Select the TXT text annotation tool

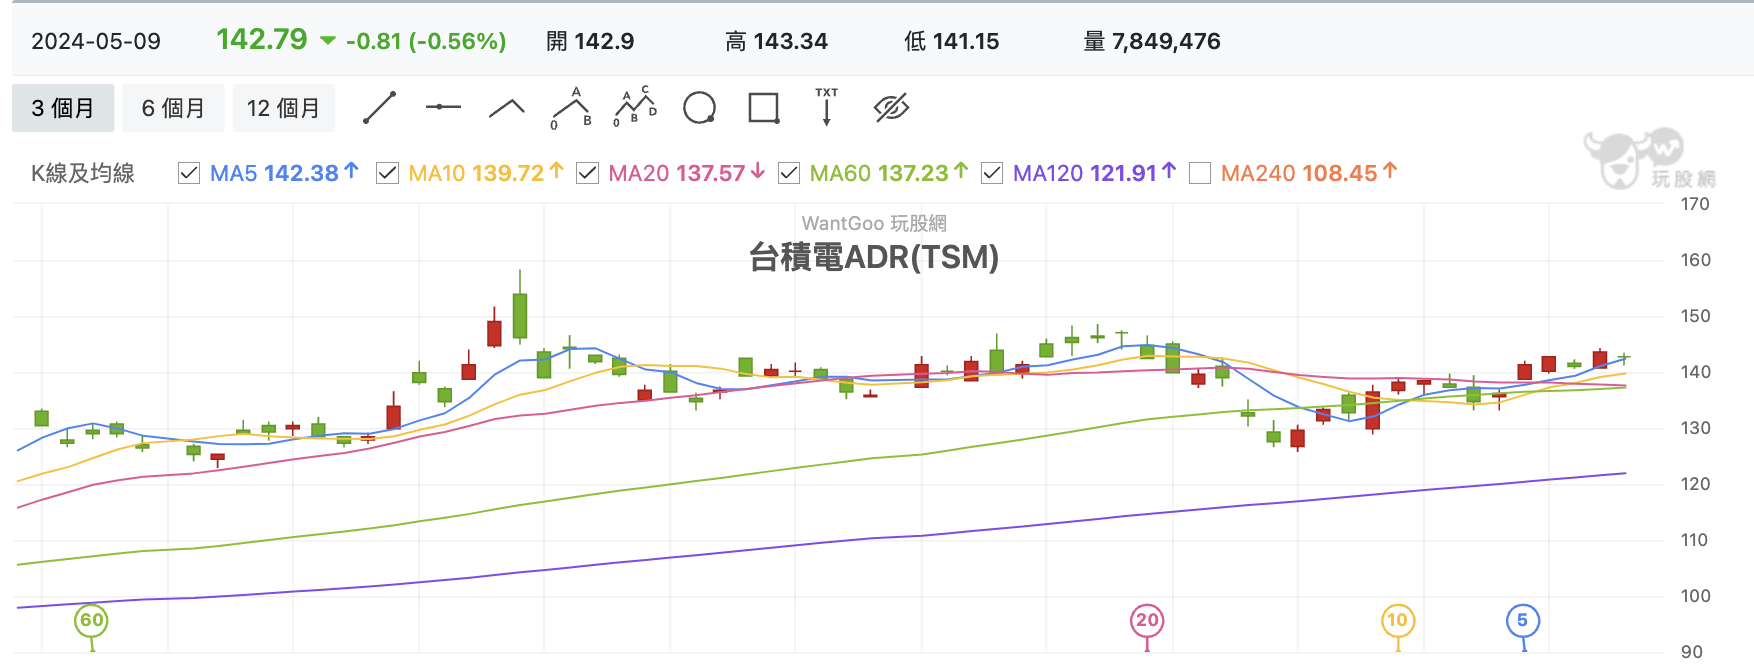pos(827,106)
